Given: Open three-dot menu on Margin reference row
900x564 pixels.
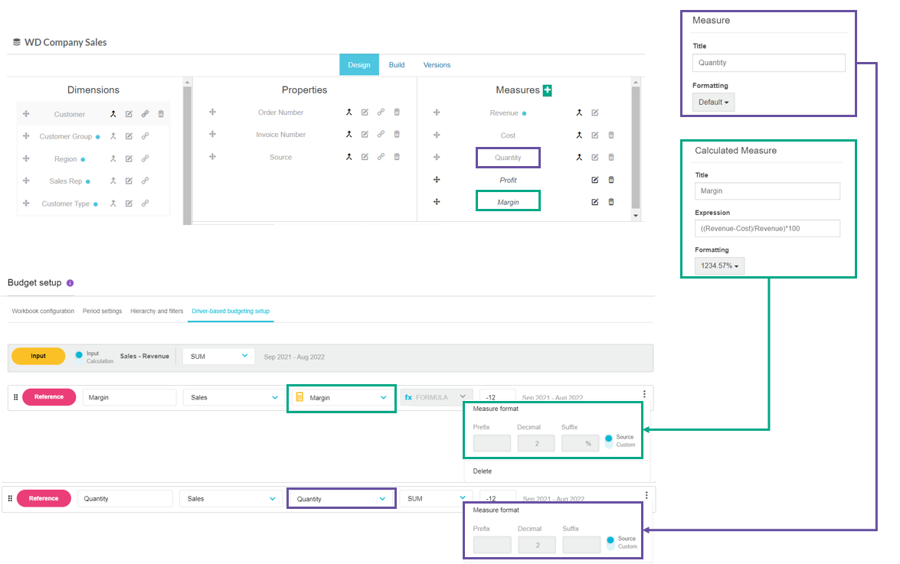Looking at the screenshot, I should pos(644,395).
